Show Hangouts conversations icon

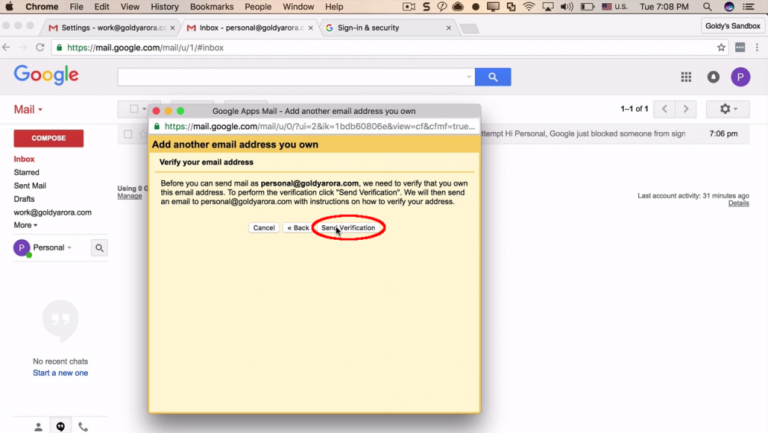point(60,427)
